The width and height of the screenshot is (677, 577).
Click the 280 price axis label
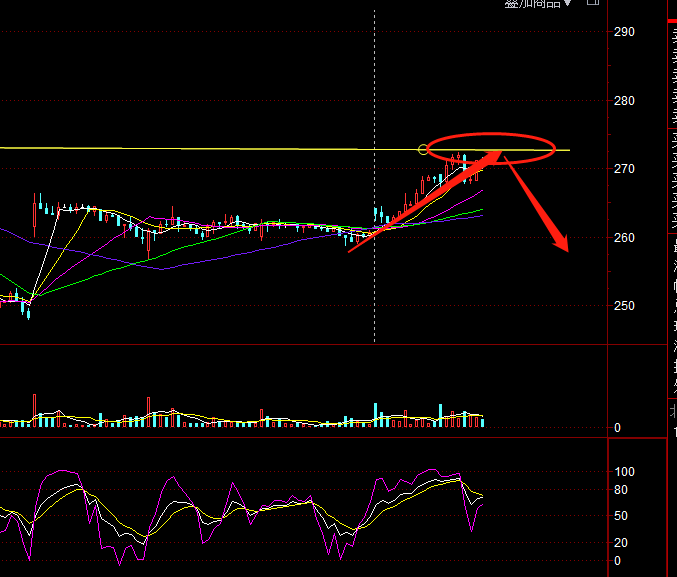click(624, 101)
